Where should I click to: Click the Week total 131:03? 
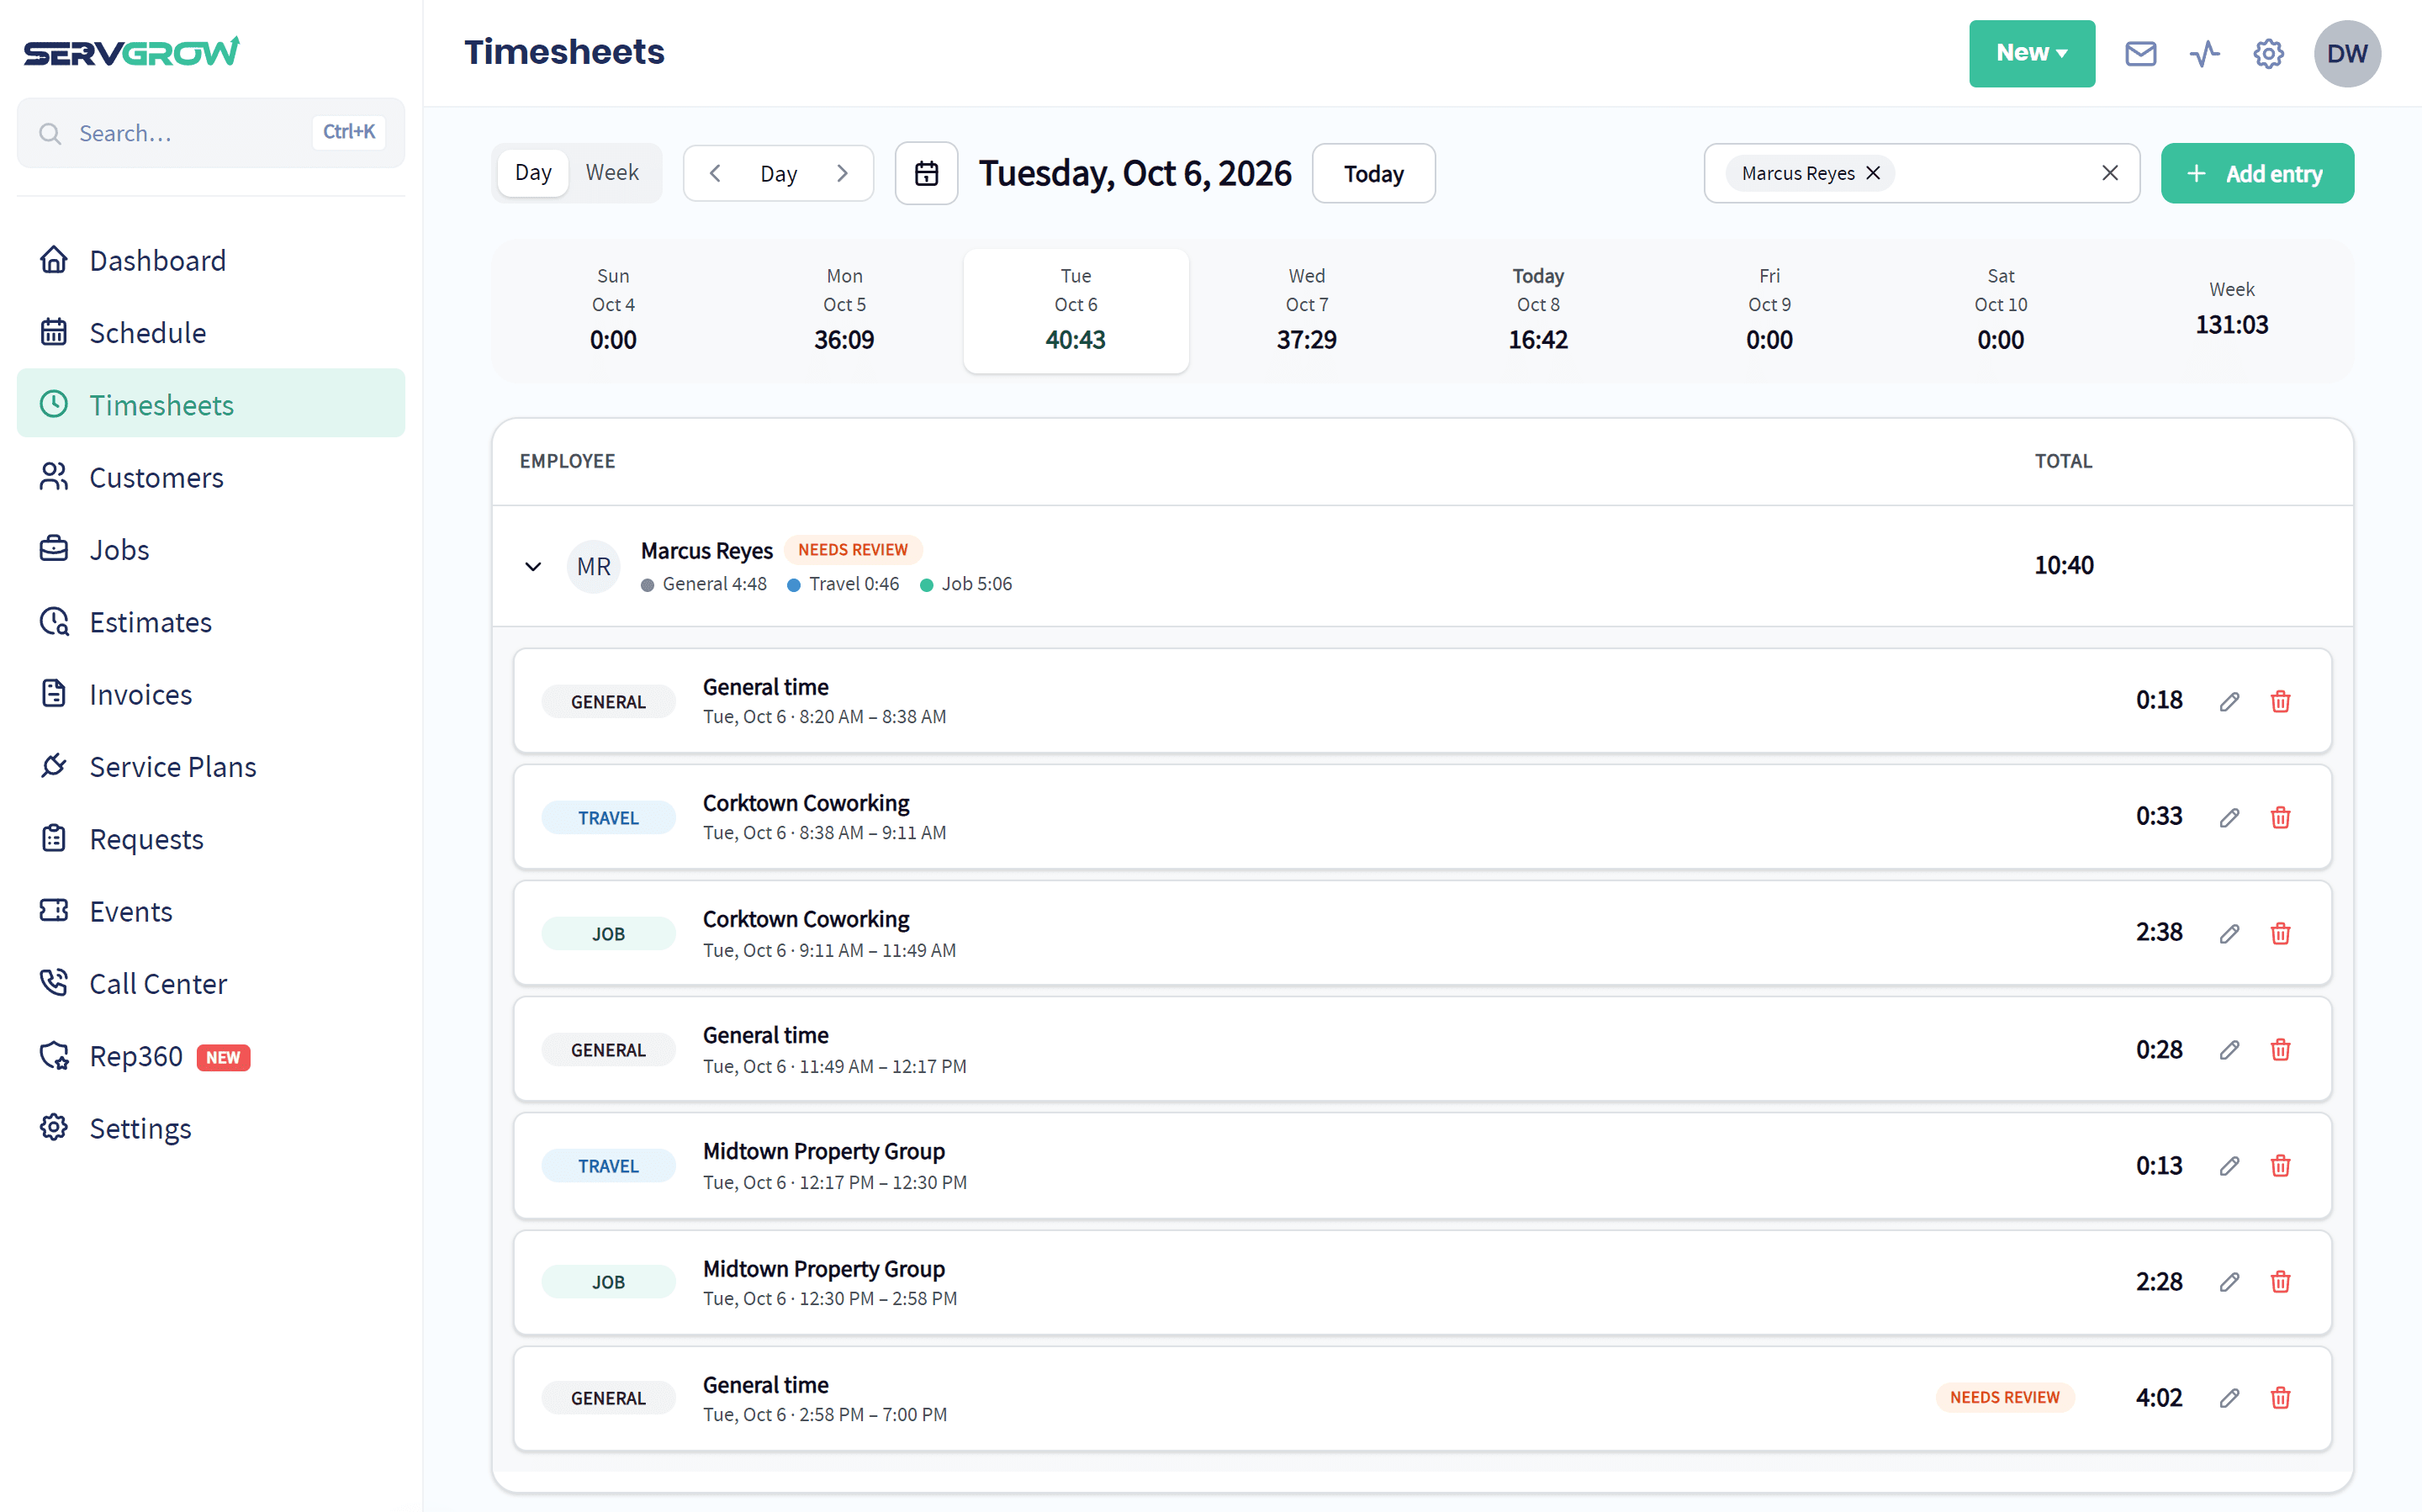2231,325
